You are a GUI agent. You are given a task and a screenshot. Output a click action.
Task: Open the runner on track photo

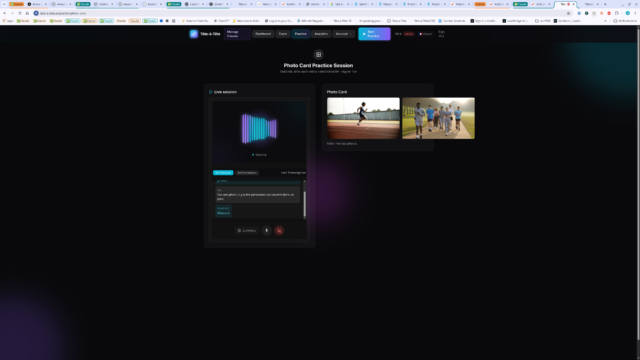pyautogui.click(x=363, y=118)
